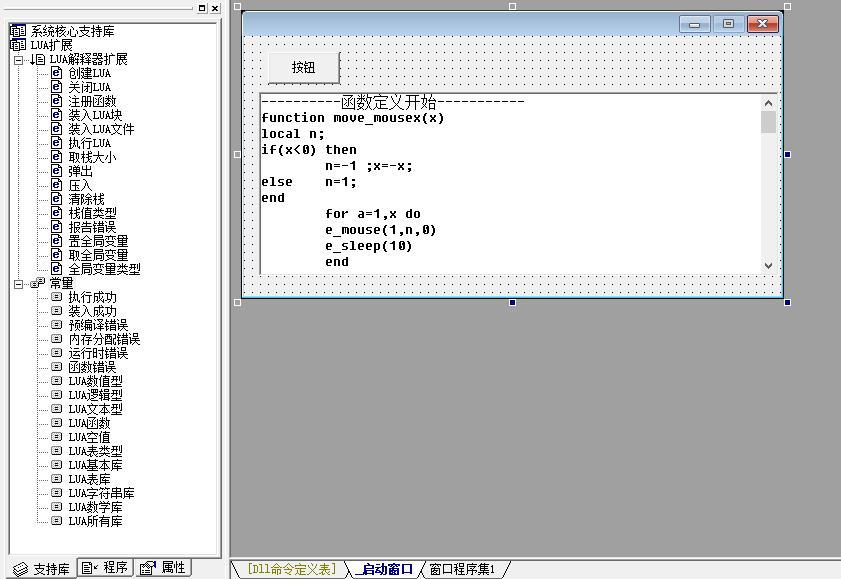Viewport: 841px width, 579px height.
Task: Click the 压入 command icon
Action: coord(57,184)
